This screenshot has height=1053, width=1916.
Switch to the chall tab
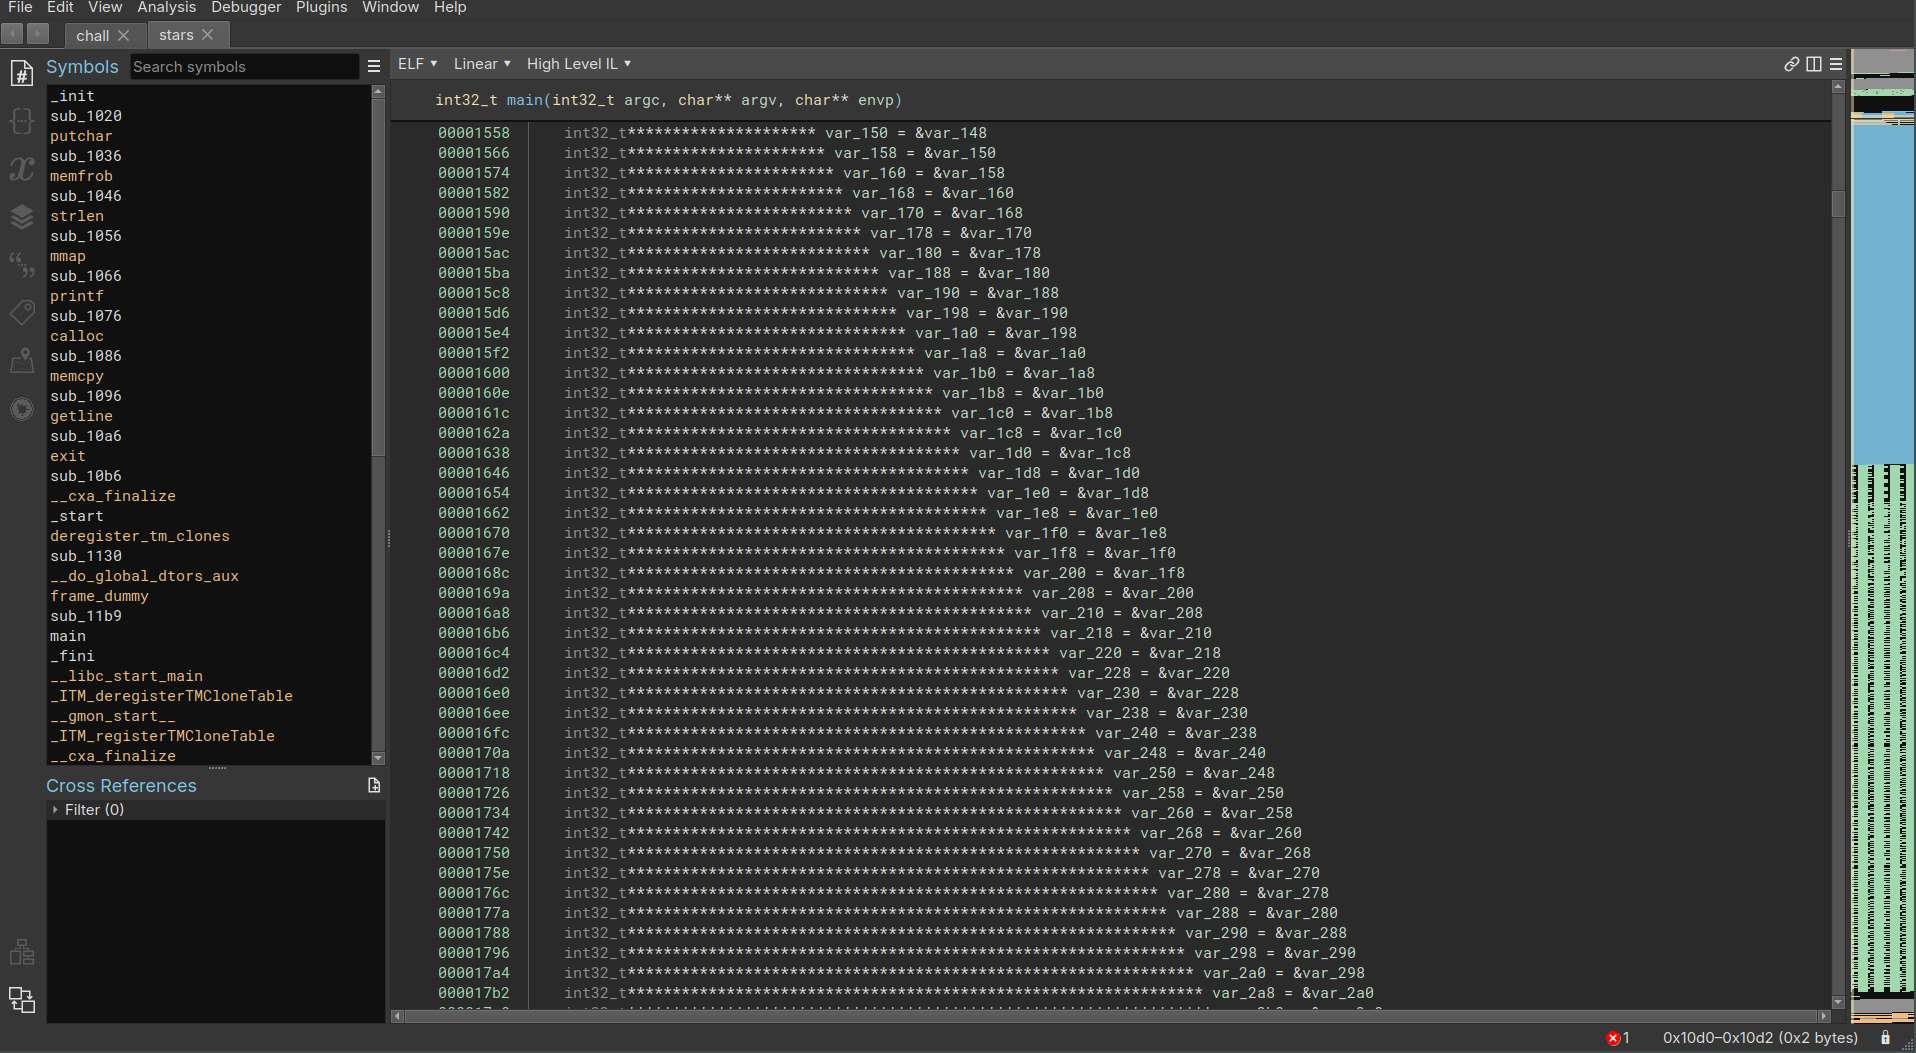tap(93, 35)
